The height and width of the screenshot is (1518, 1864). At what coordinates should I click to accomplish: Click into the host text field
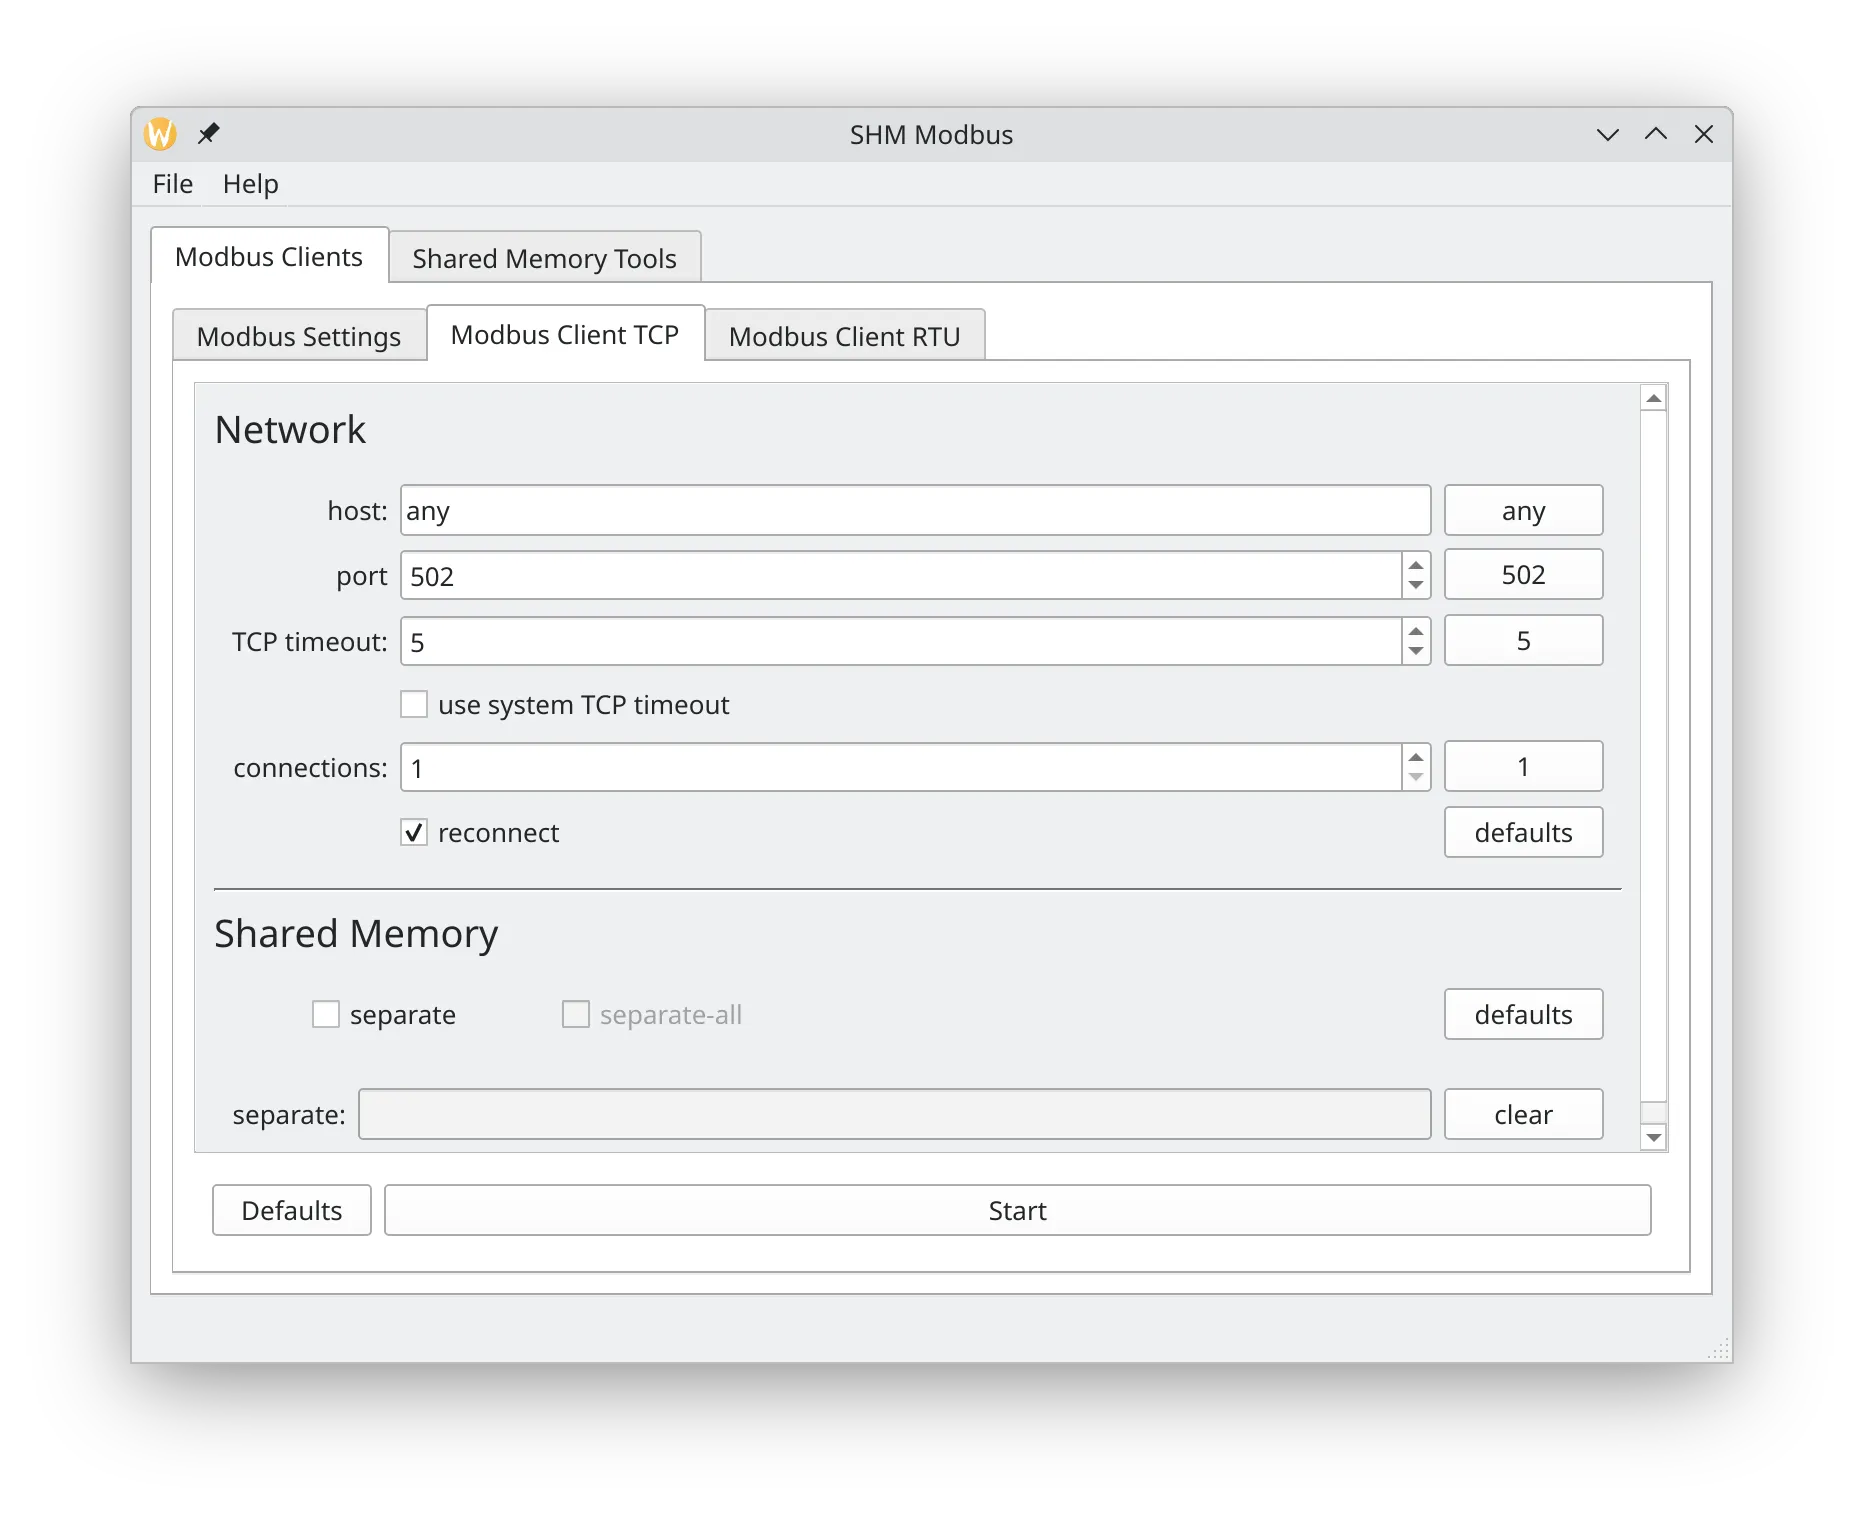914,511
